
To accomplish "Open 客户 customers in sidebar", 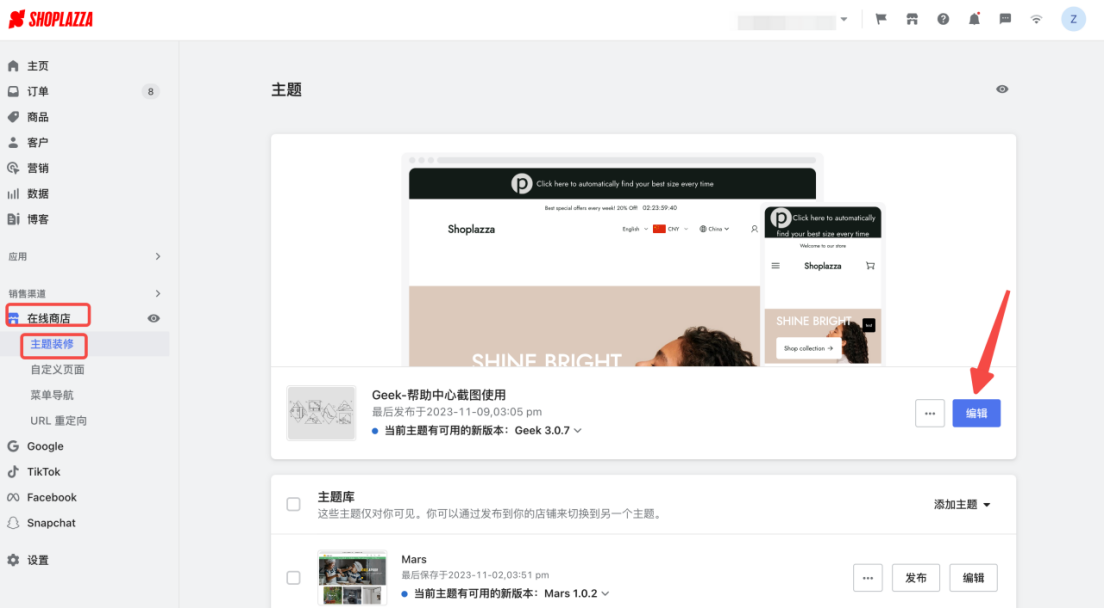I will 38,142.
